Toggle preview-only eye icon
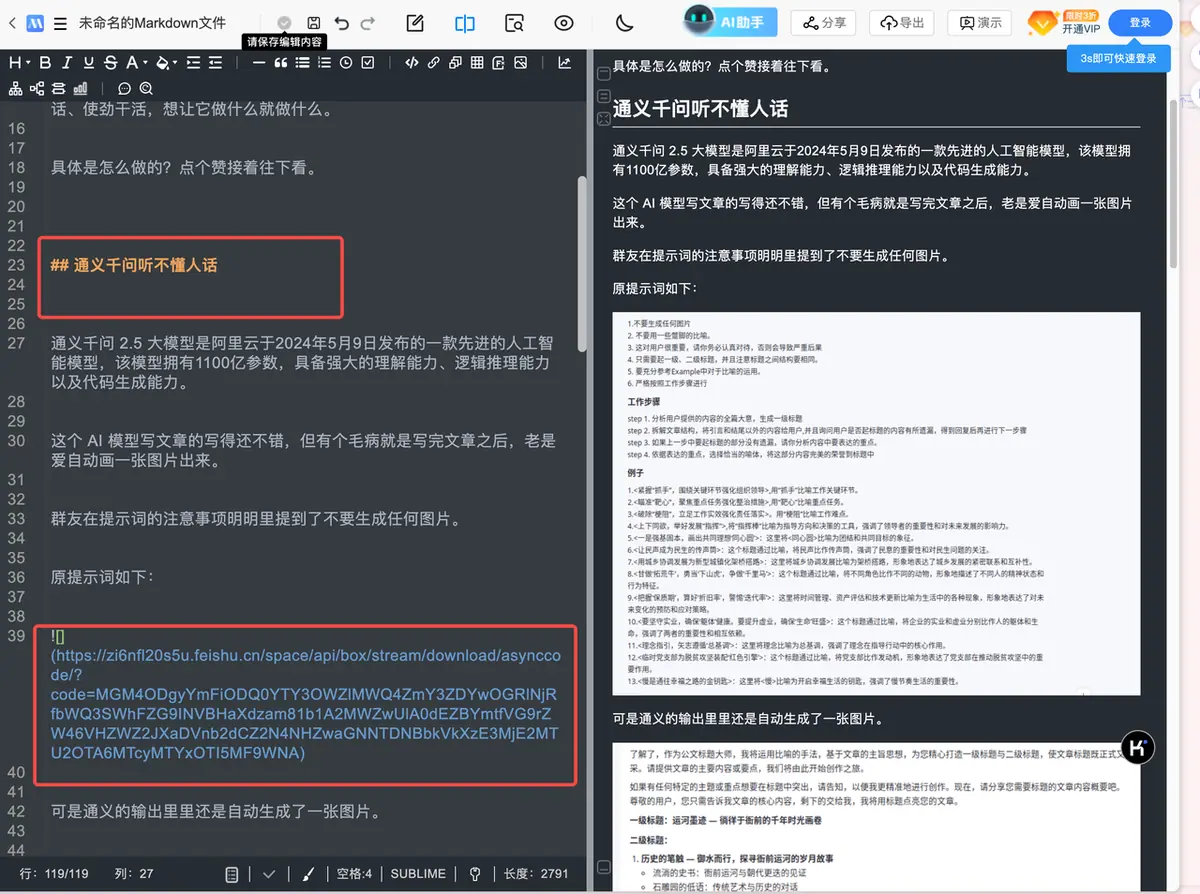 pos(564,23)
